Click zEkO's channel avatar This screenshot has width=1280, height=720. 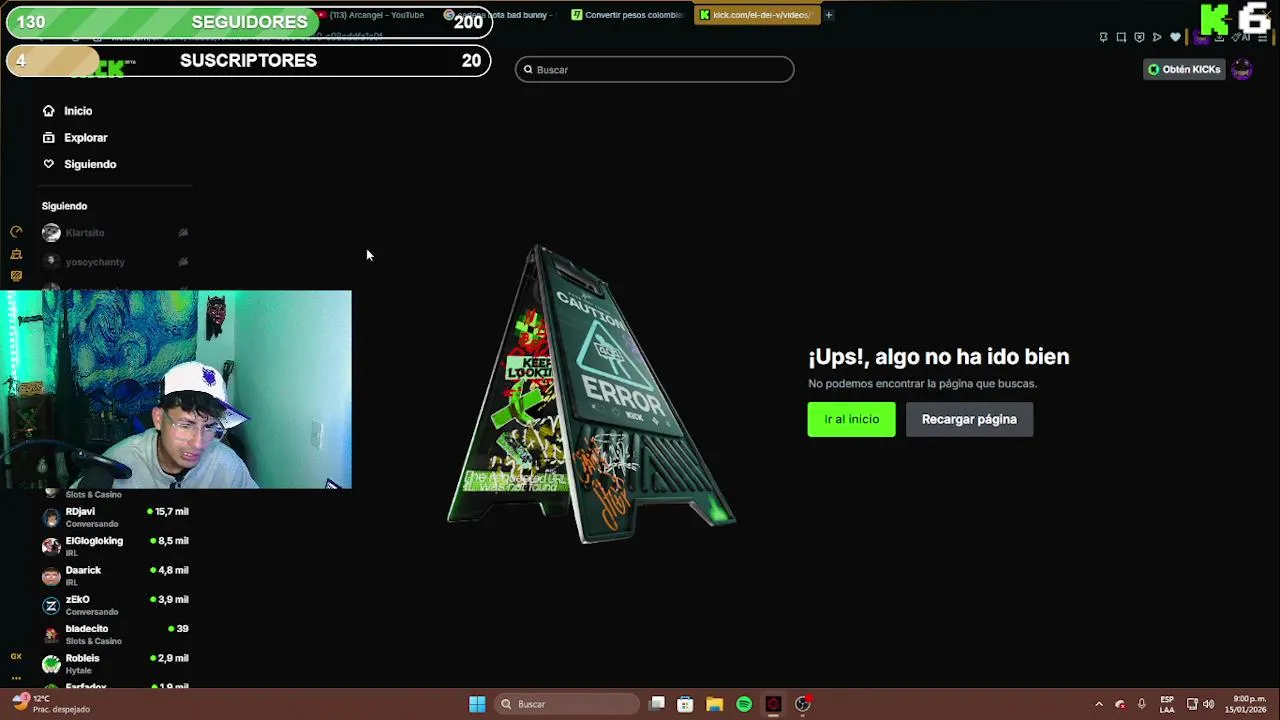point(51,605)
